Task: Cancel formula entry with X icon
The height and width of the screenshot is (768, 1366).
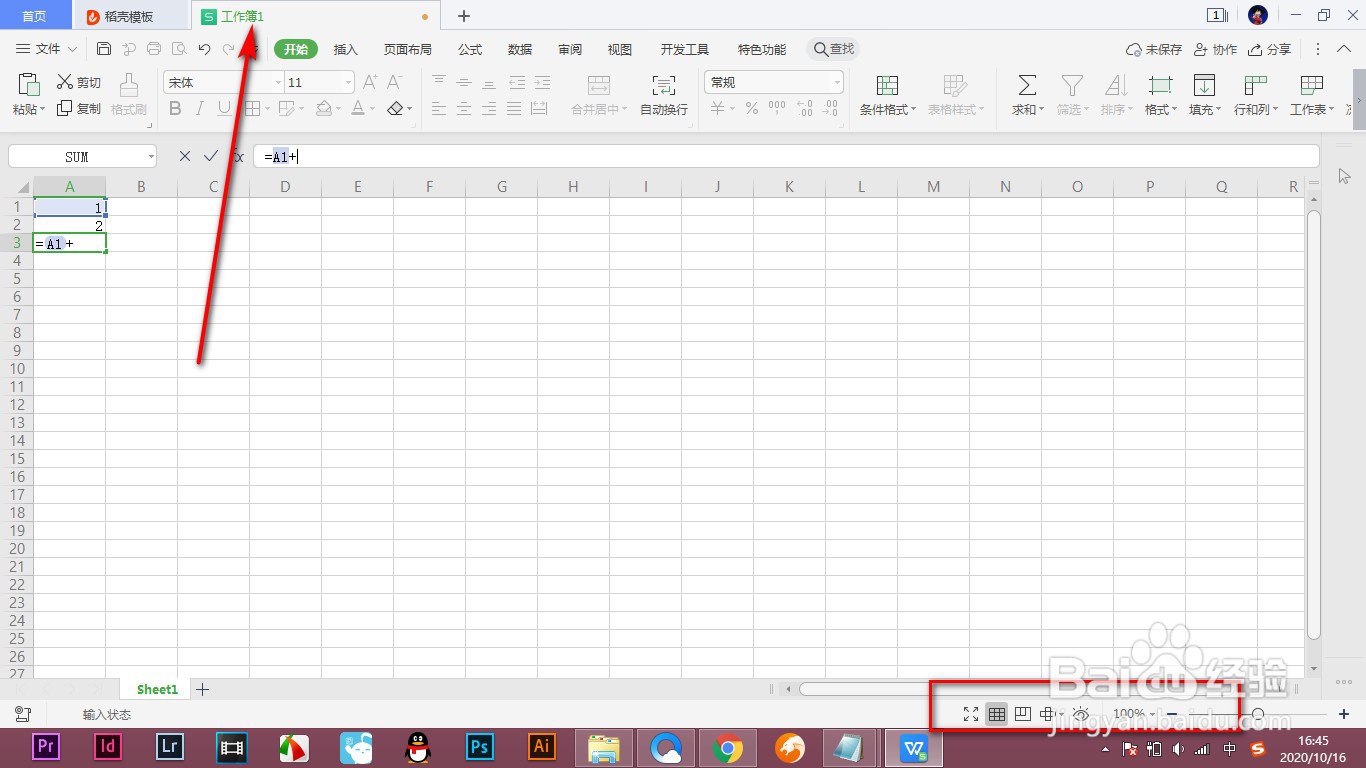Action: [x=185, y=156]
